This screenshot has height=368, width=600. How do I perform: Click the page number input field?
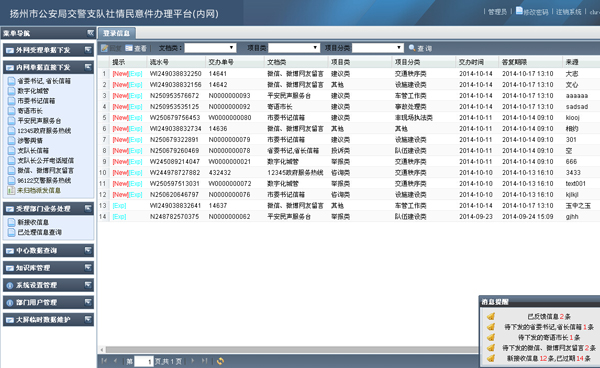[x=144, y=361]
